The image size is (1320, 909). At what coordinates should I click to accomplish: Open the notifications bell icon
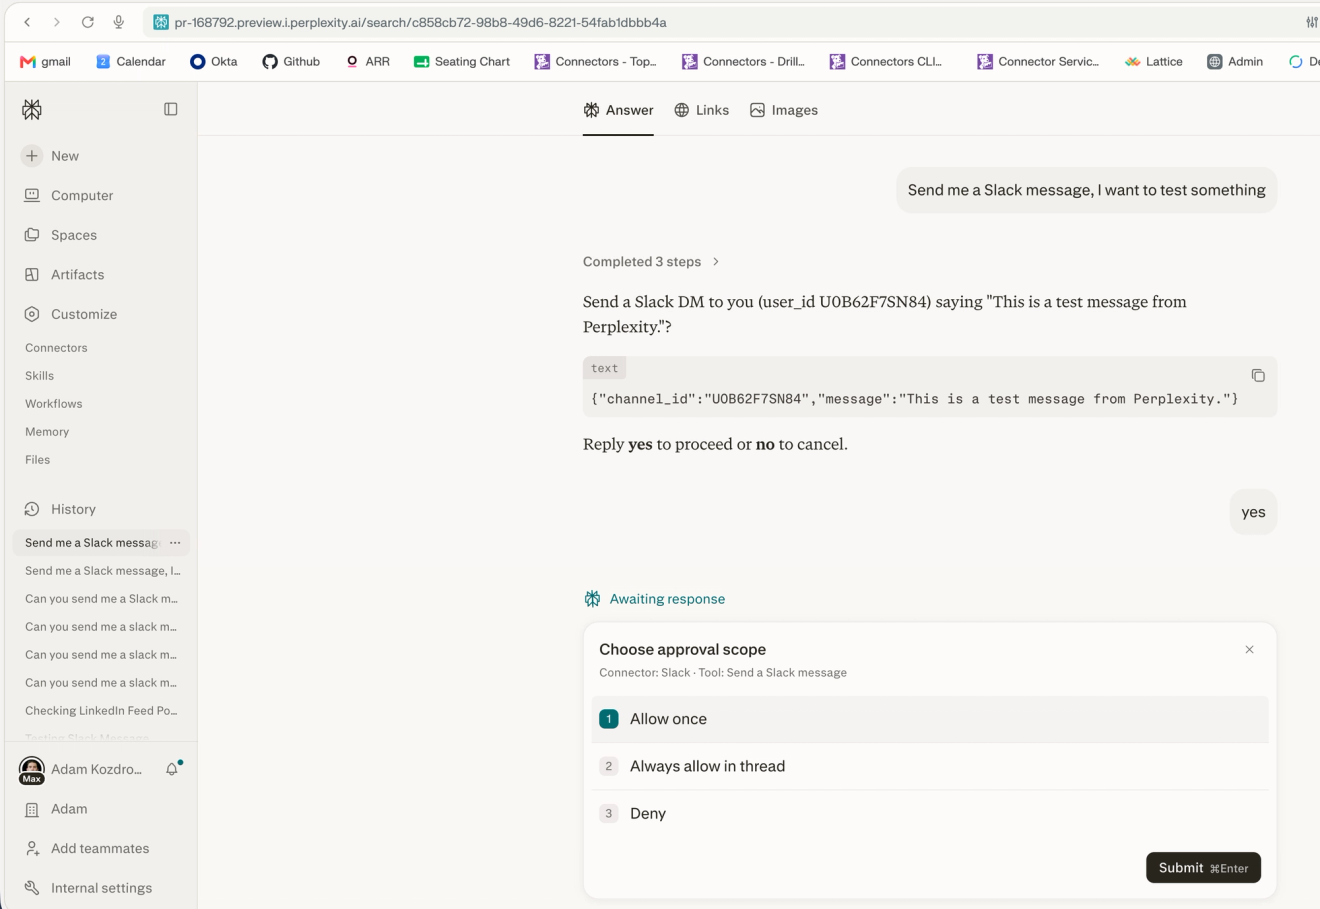(x=172, y=769)
